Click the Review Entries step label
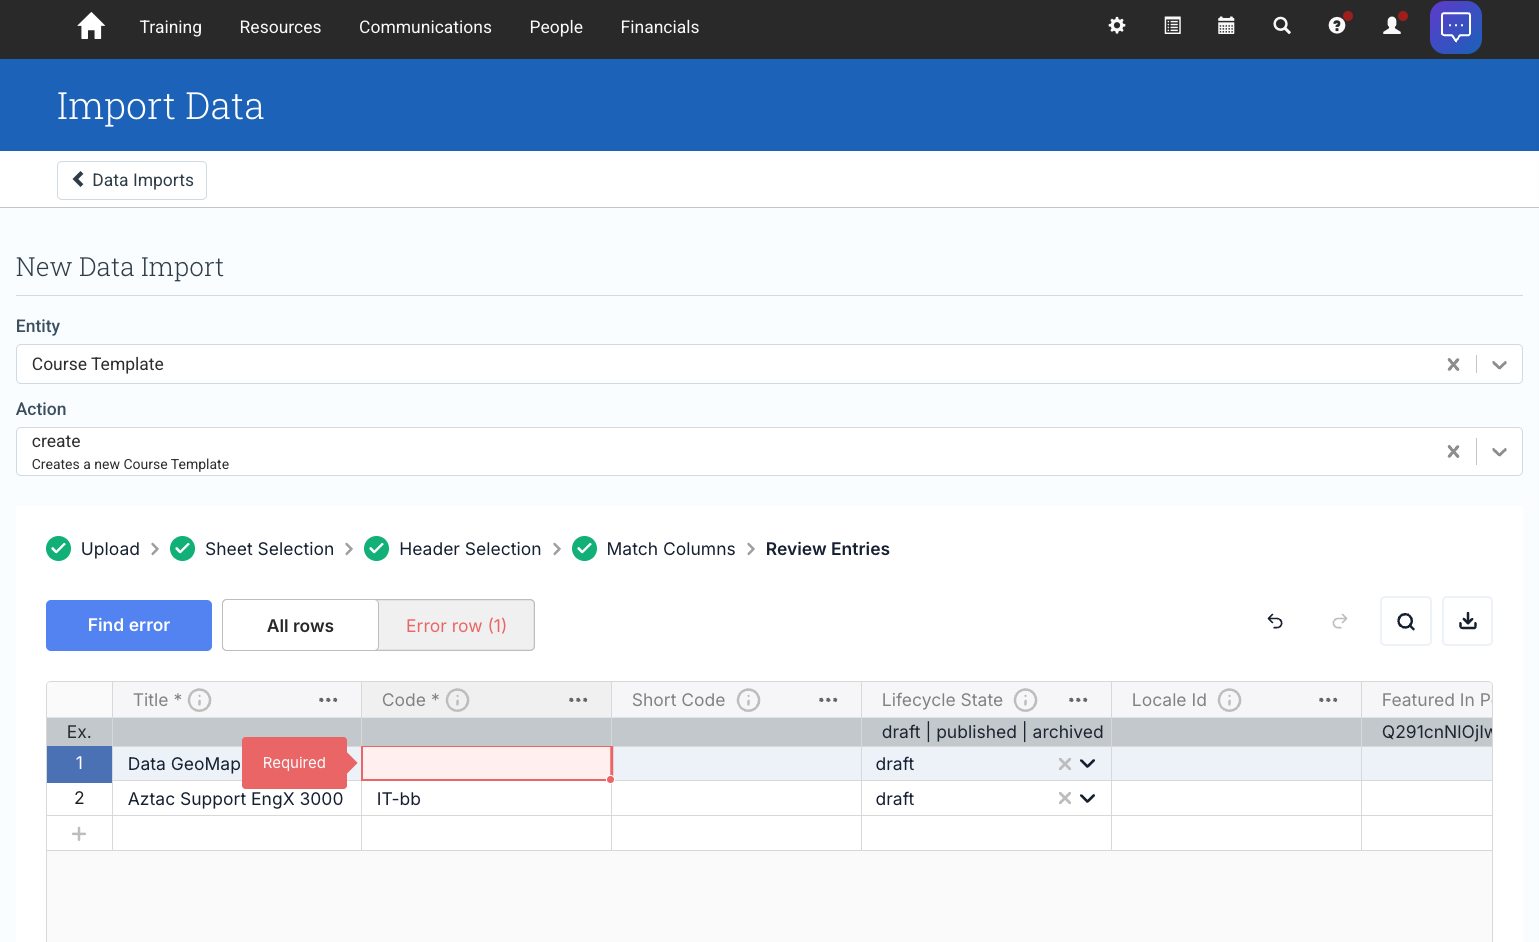This screenshot has height=942, width=1539. point(828,549)
